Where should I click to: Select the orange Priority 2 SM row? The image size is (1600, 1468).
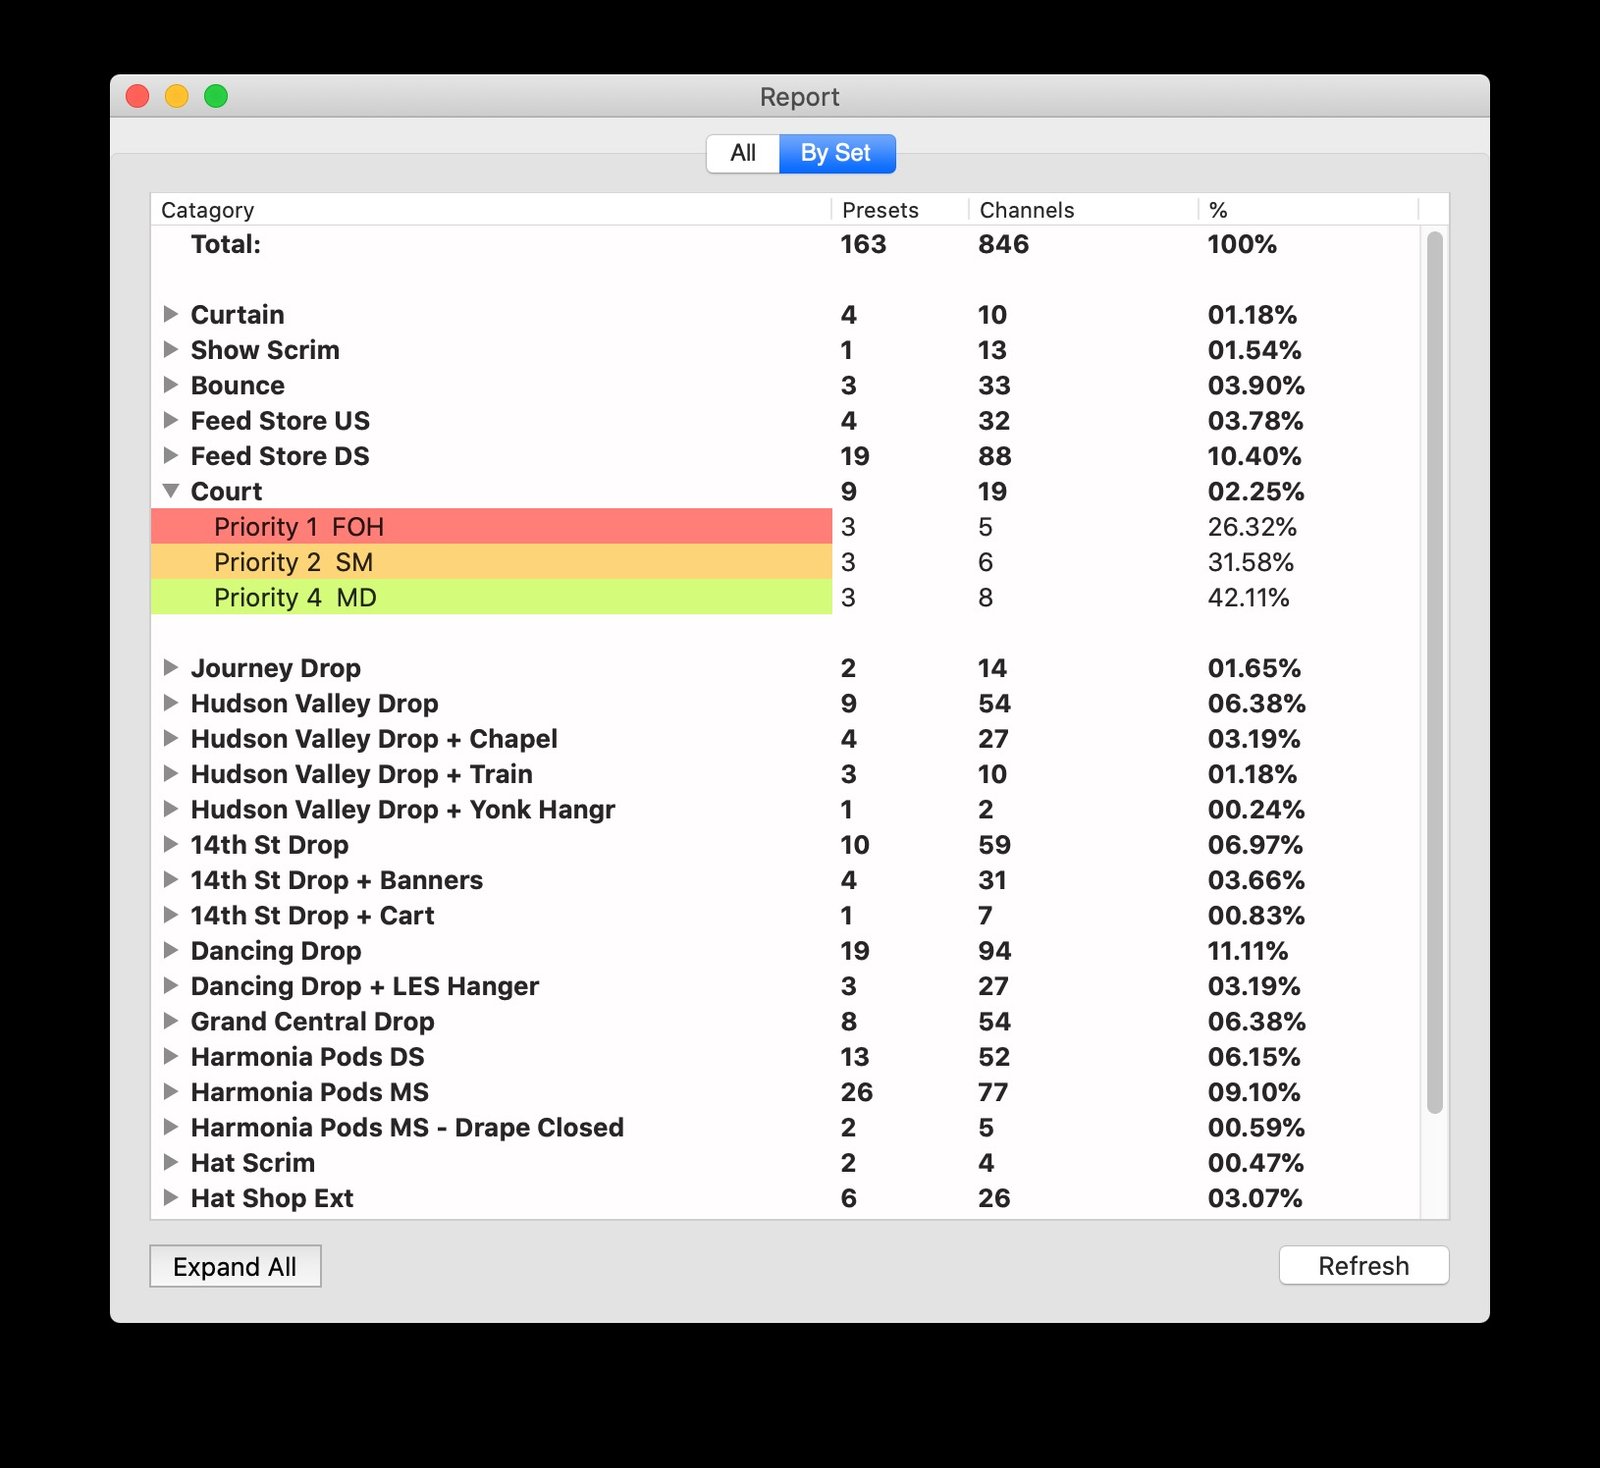[x=785, y=562]
